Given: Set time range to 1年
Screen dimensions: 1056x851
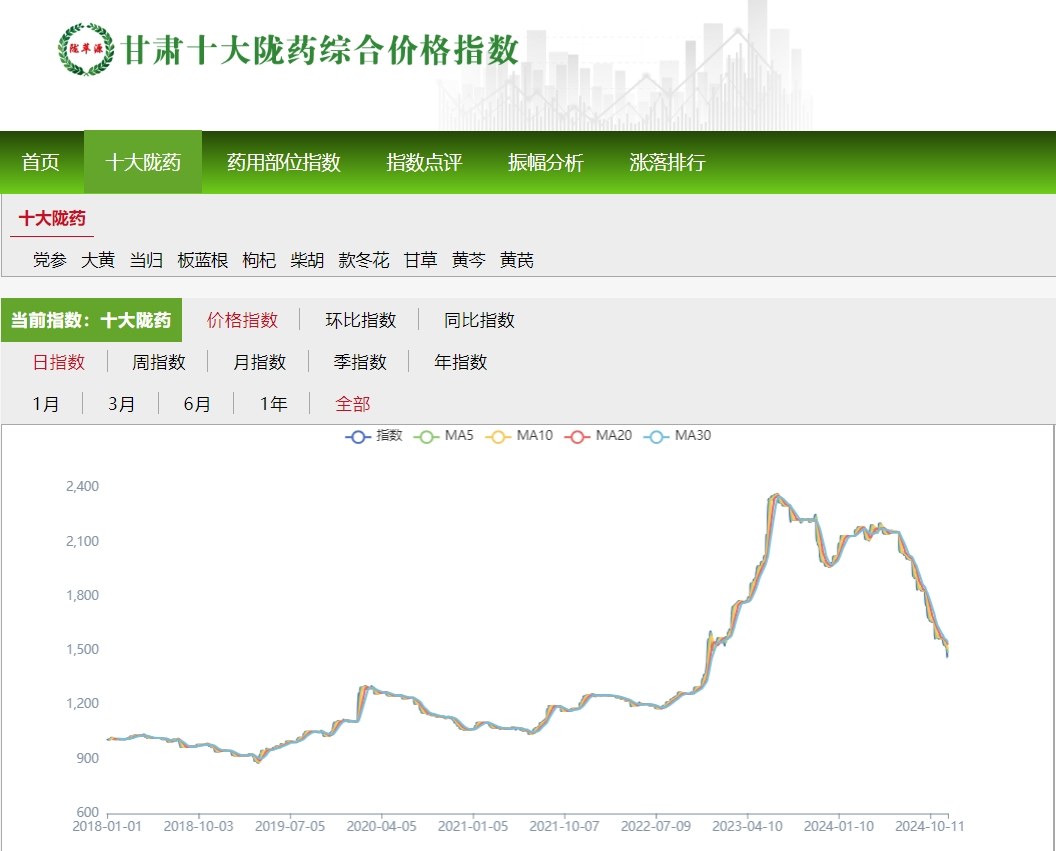Looking at the screenshot, I should (273, 404).
